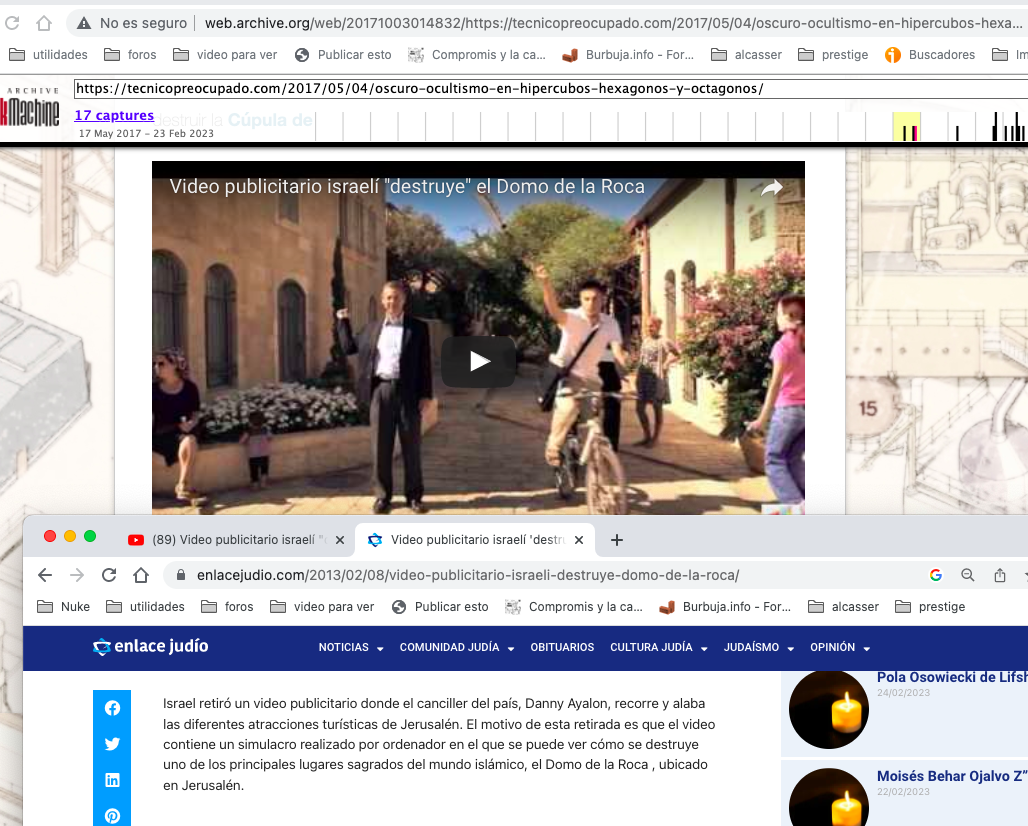
Task: Click the browser back arrow in lower window
Action: 44,575
